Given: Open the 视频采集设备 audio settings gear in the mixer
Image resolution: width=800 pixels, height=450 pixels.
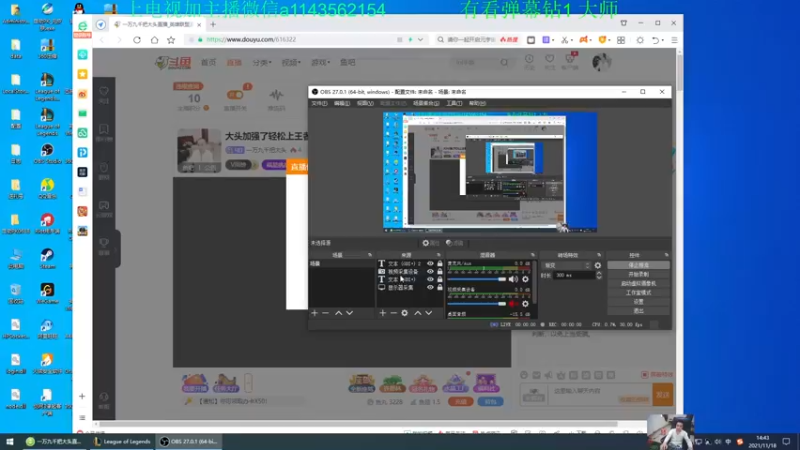Looking at the screenshot, I should tap(525, 304).
